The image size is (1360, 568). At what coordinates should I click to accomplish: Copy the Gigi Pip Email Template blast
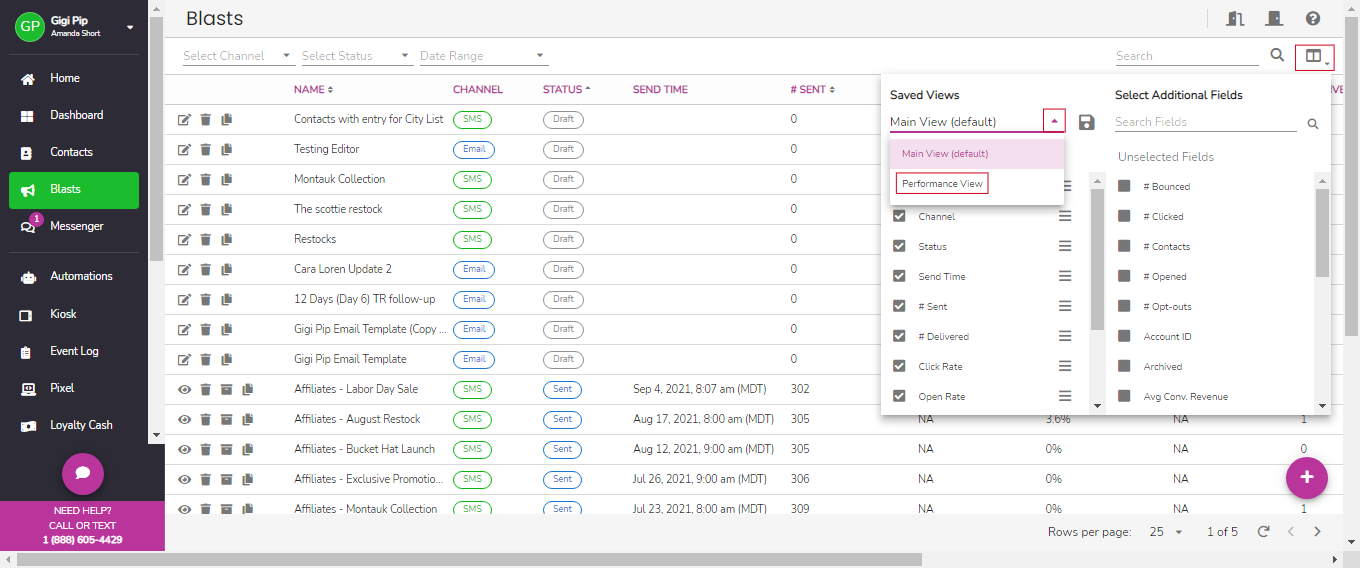[x=227, y=359]
